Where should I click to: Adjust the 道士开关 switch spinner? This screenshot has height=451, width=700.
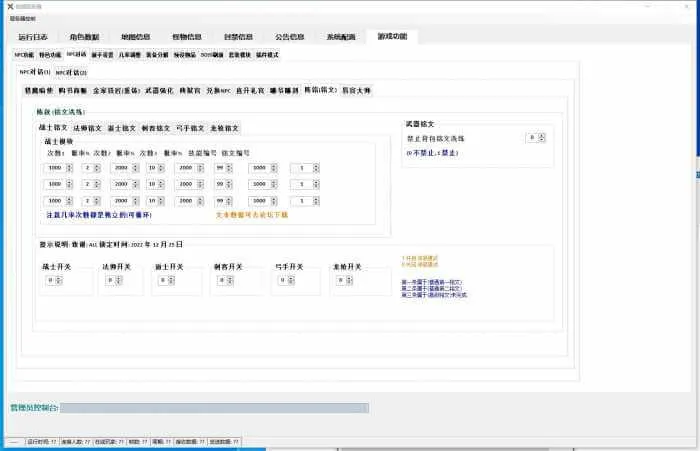[x=167, y=280]
